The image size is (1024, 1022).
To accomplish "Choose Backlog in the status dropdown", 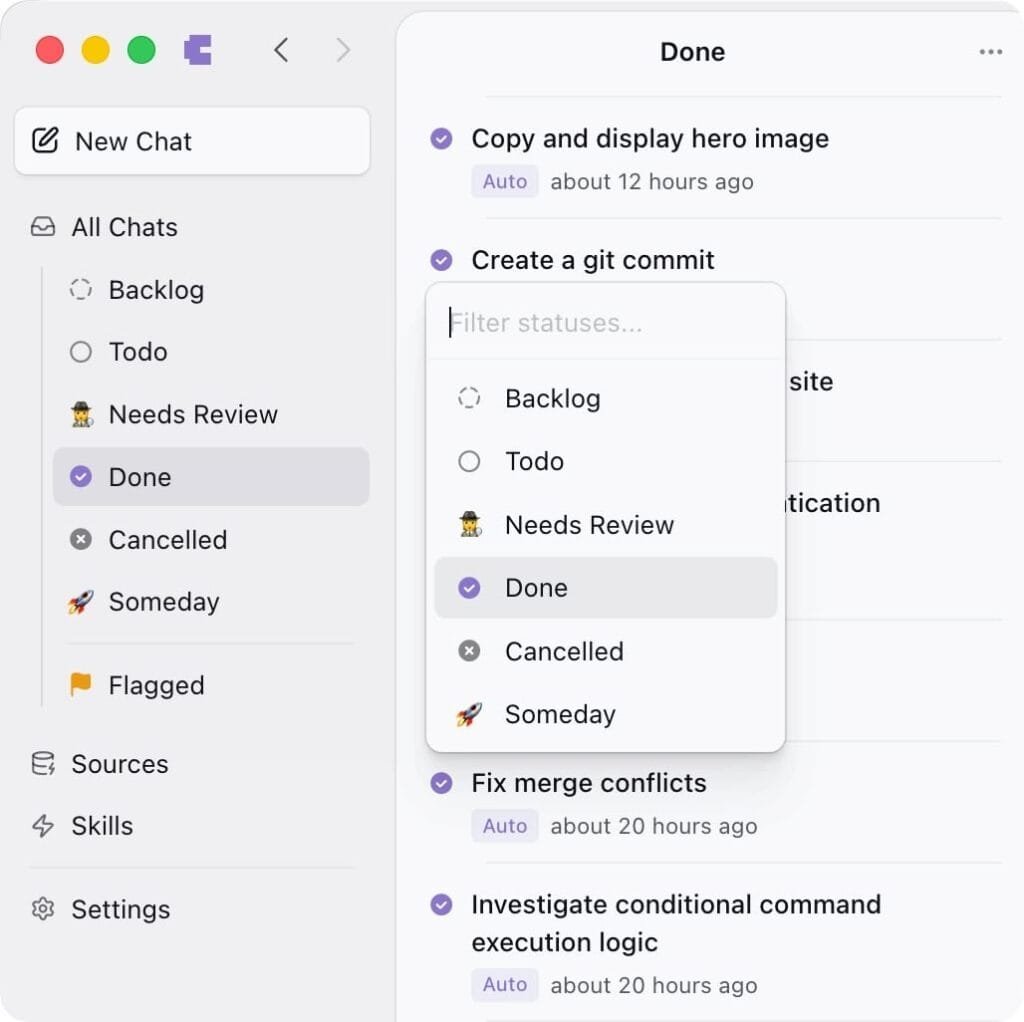I will coord(552,398).
